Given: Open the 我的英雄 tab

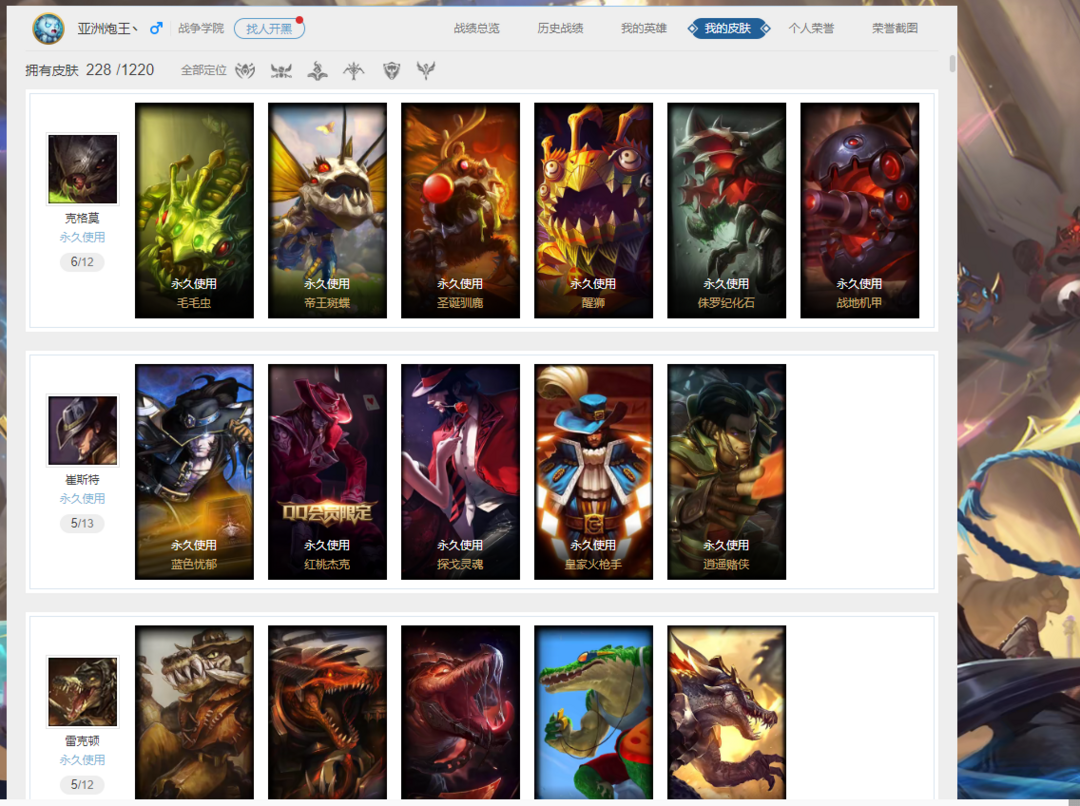Looking at the screenshot, I should coord(644,28).
